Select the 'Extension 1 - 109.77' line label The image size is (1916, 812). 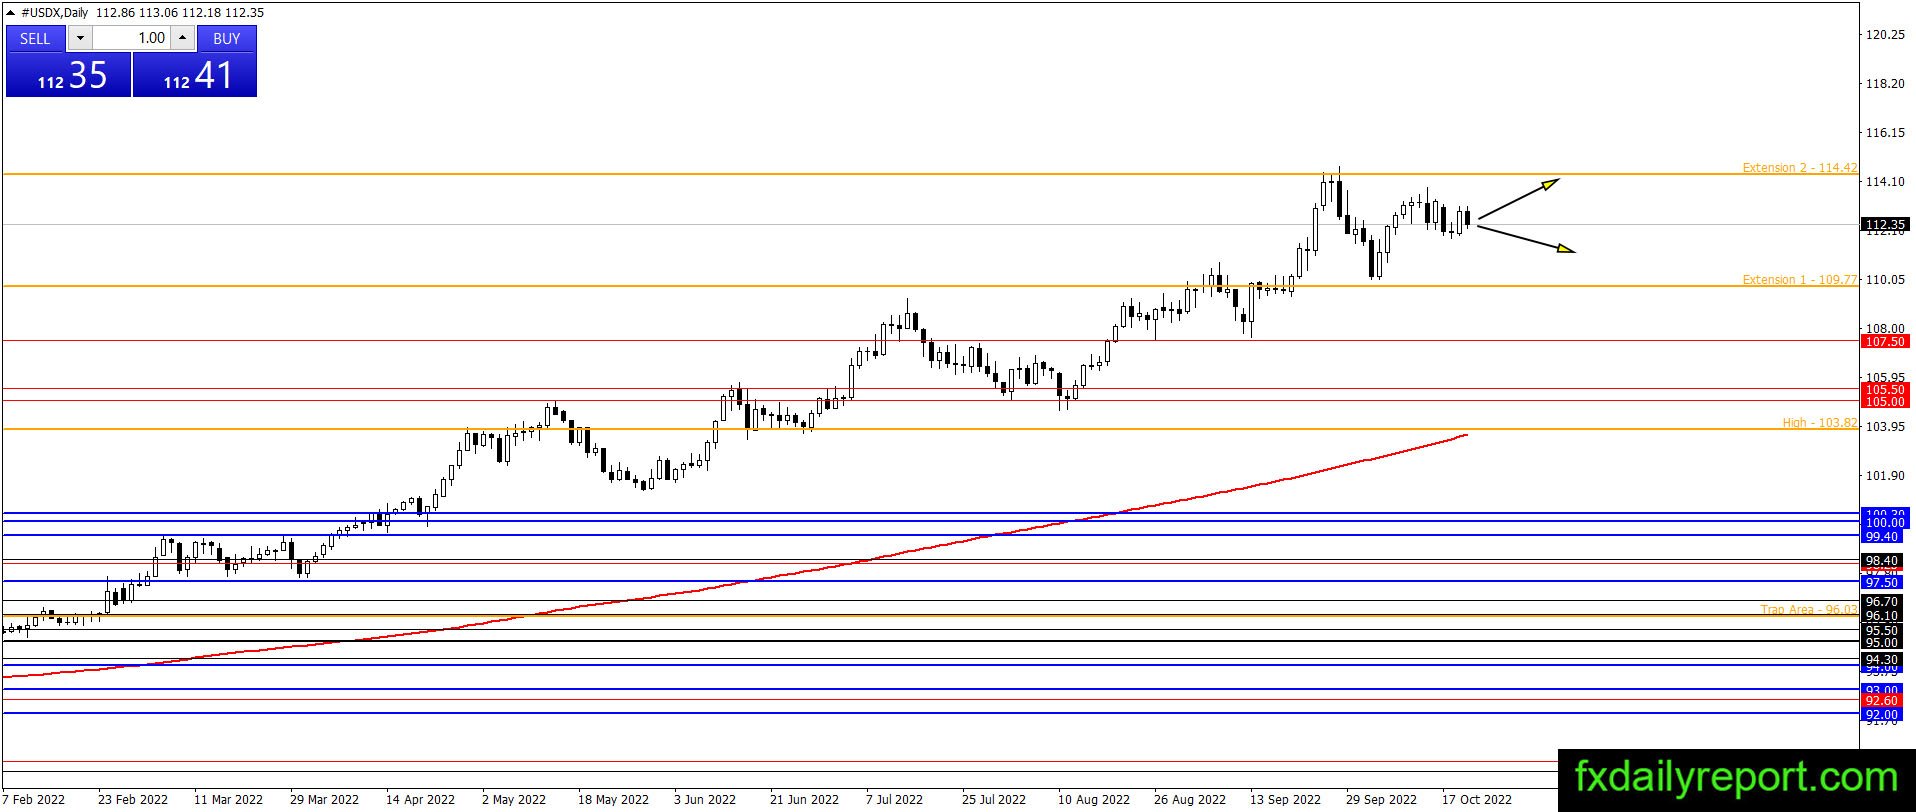click(1799, 279)
